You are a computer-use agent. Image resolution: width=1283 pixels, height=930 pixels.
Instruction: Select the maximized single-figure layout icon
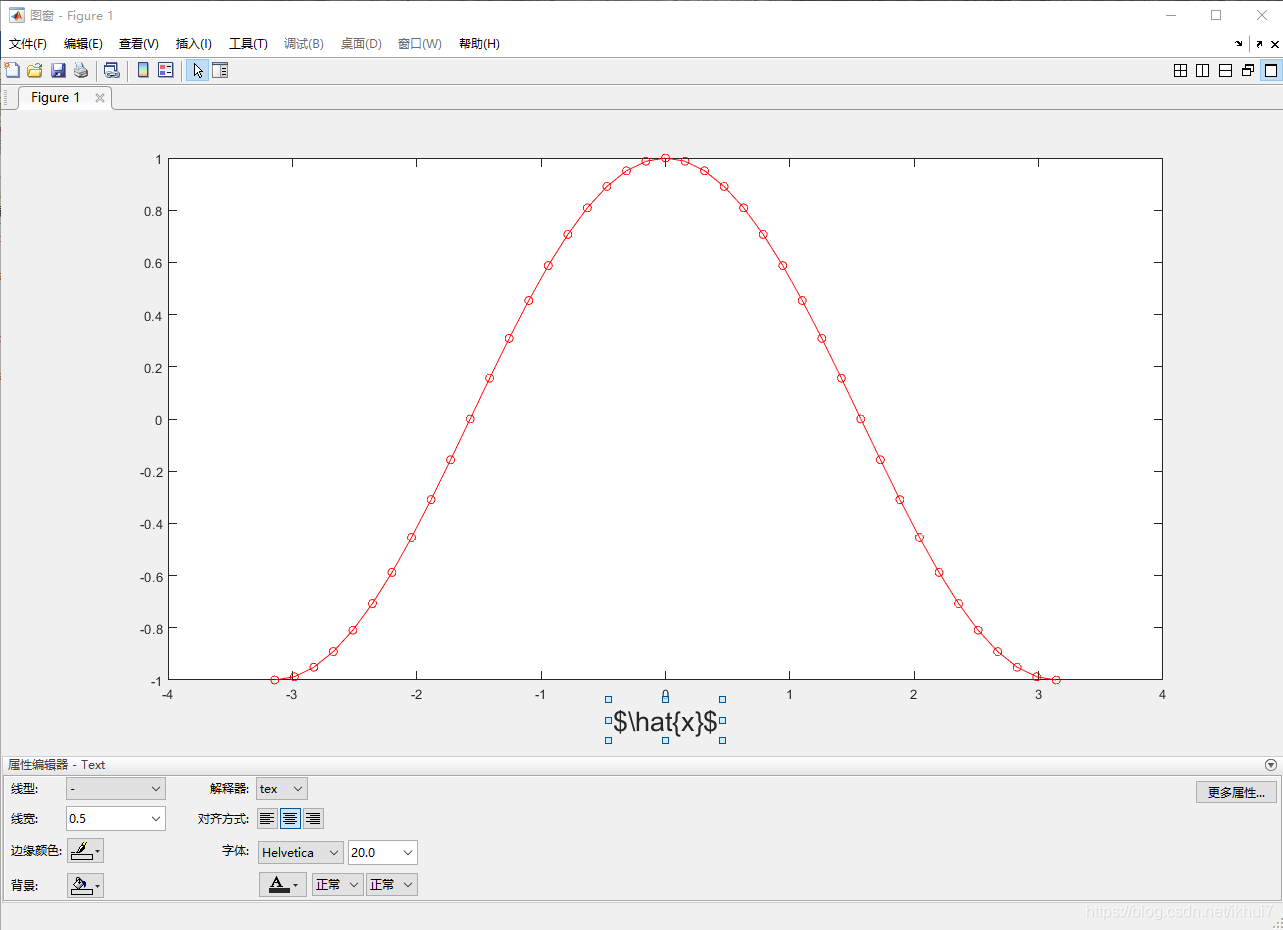(1271, 70)
